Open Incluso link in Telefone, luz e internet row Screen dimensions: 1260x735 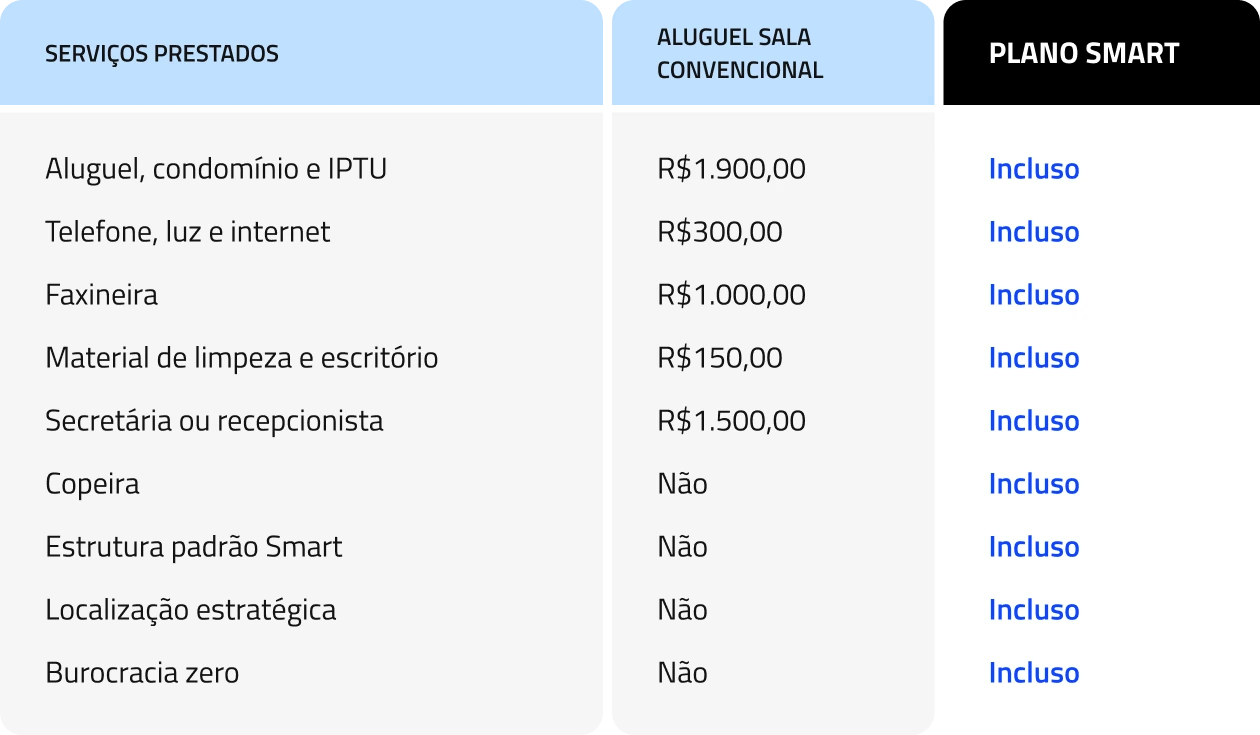click(1034, 232)
